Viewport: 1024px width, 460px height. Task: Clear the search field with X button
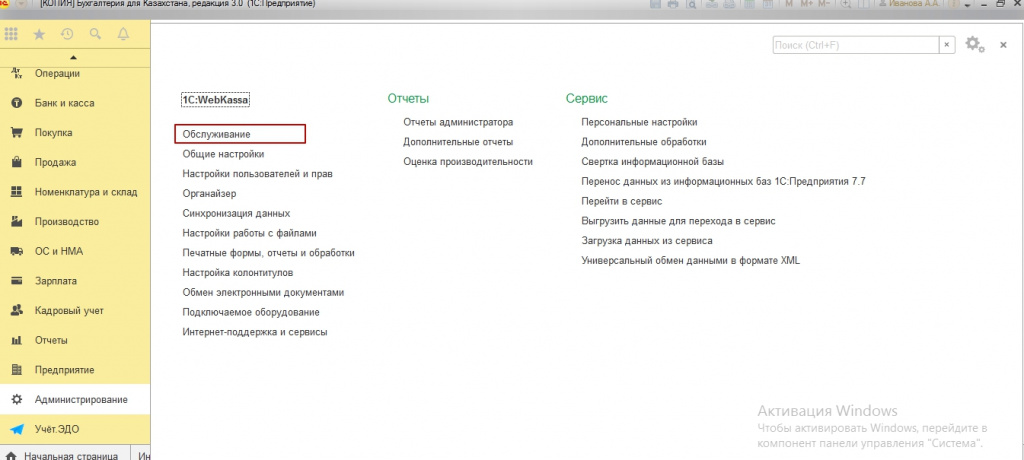tap(946, 45)
